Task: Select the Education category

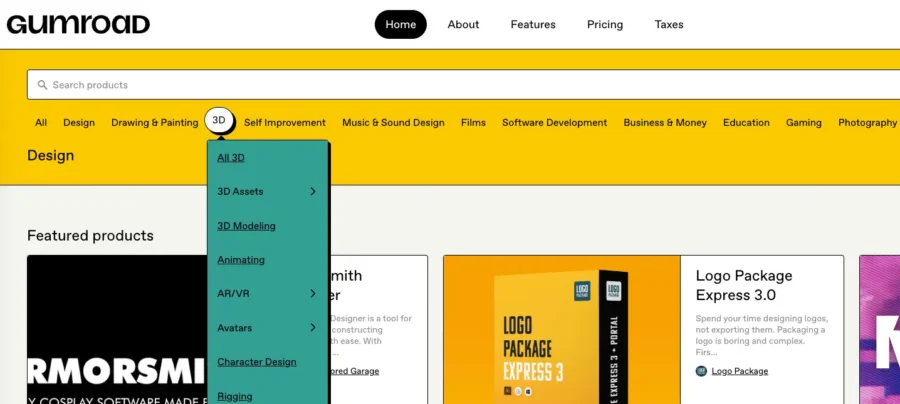Action: tap(746, 122)
